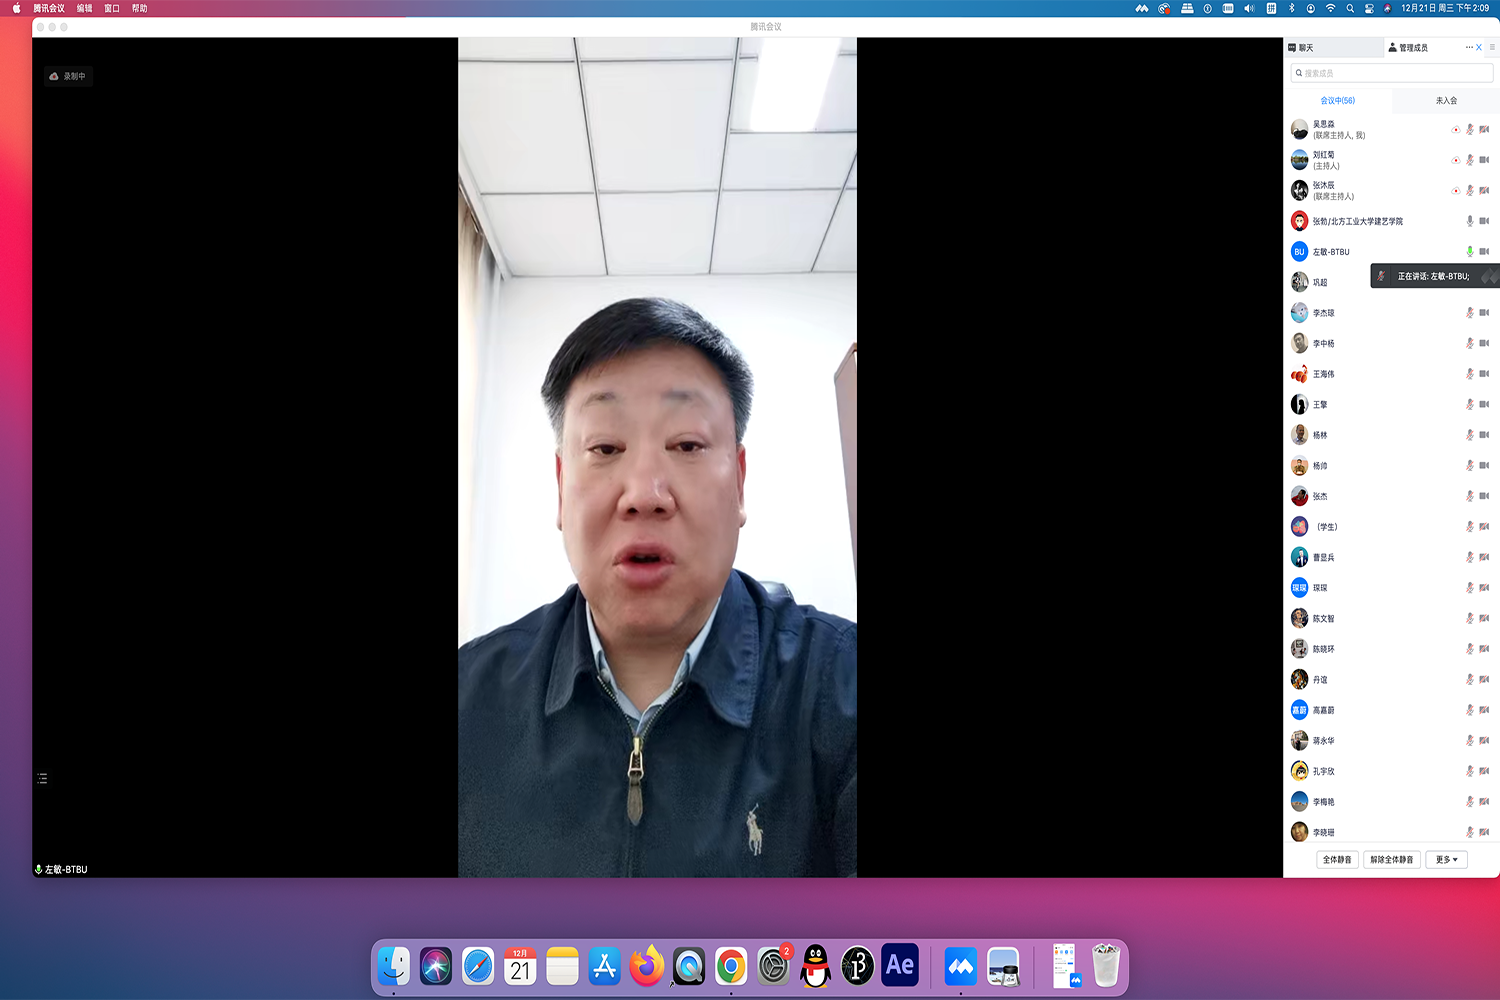Click 张勃's avatar in the member list
Image resolution: width=1500 pixels, height=1000 pixels.
point(1299,221)
